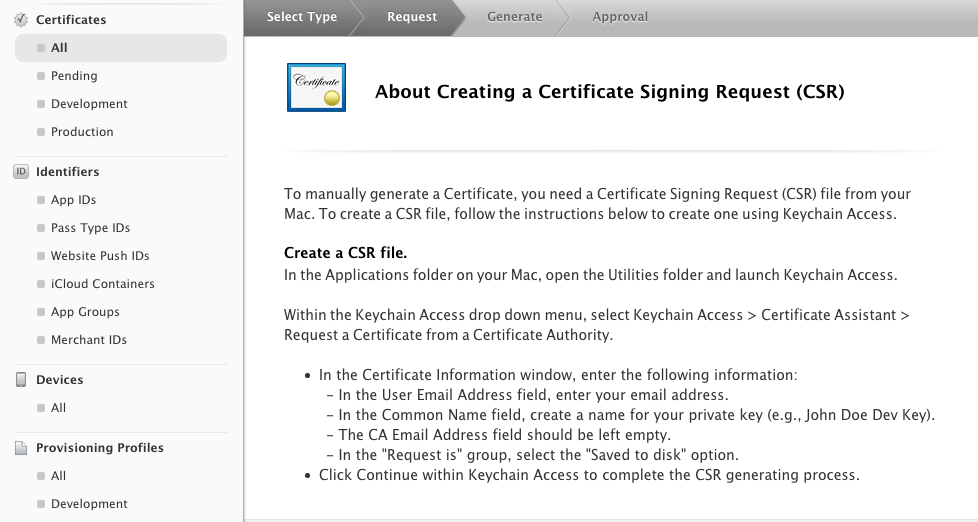The image size is (978, 522).
Task: Click the Identifiers section header
Action: coord(67,172)
